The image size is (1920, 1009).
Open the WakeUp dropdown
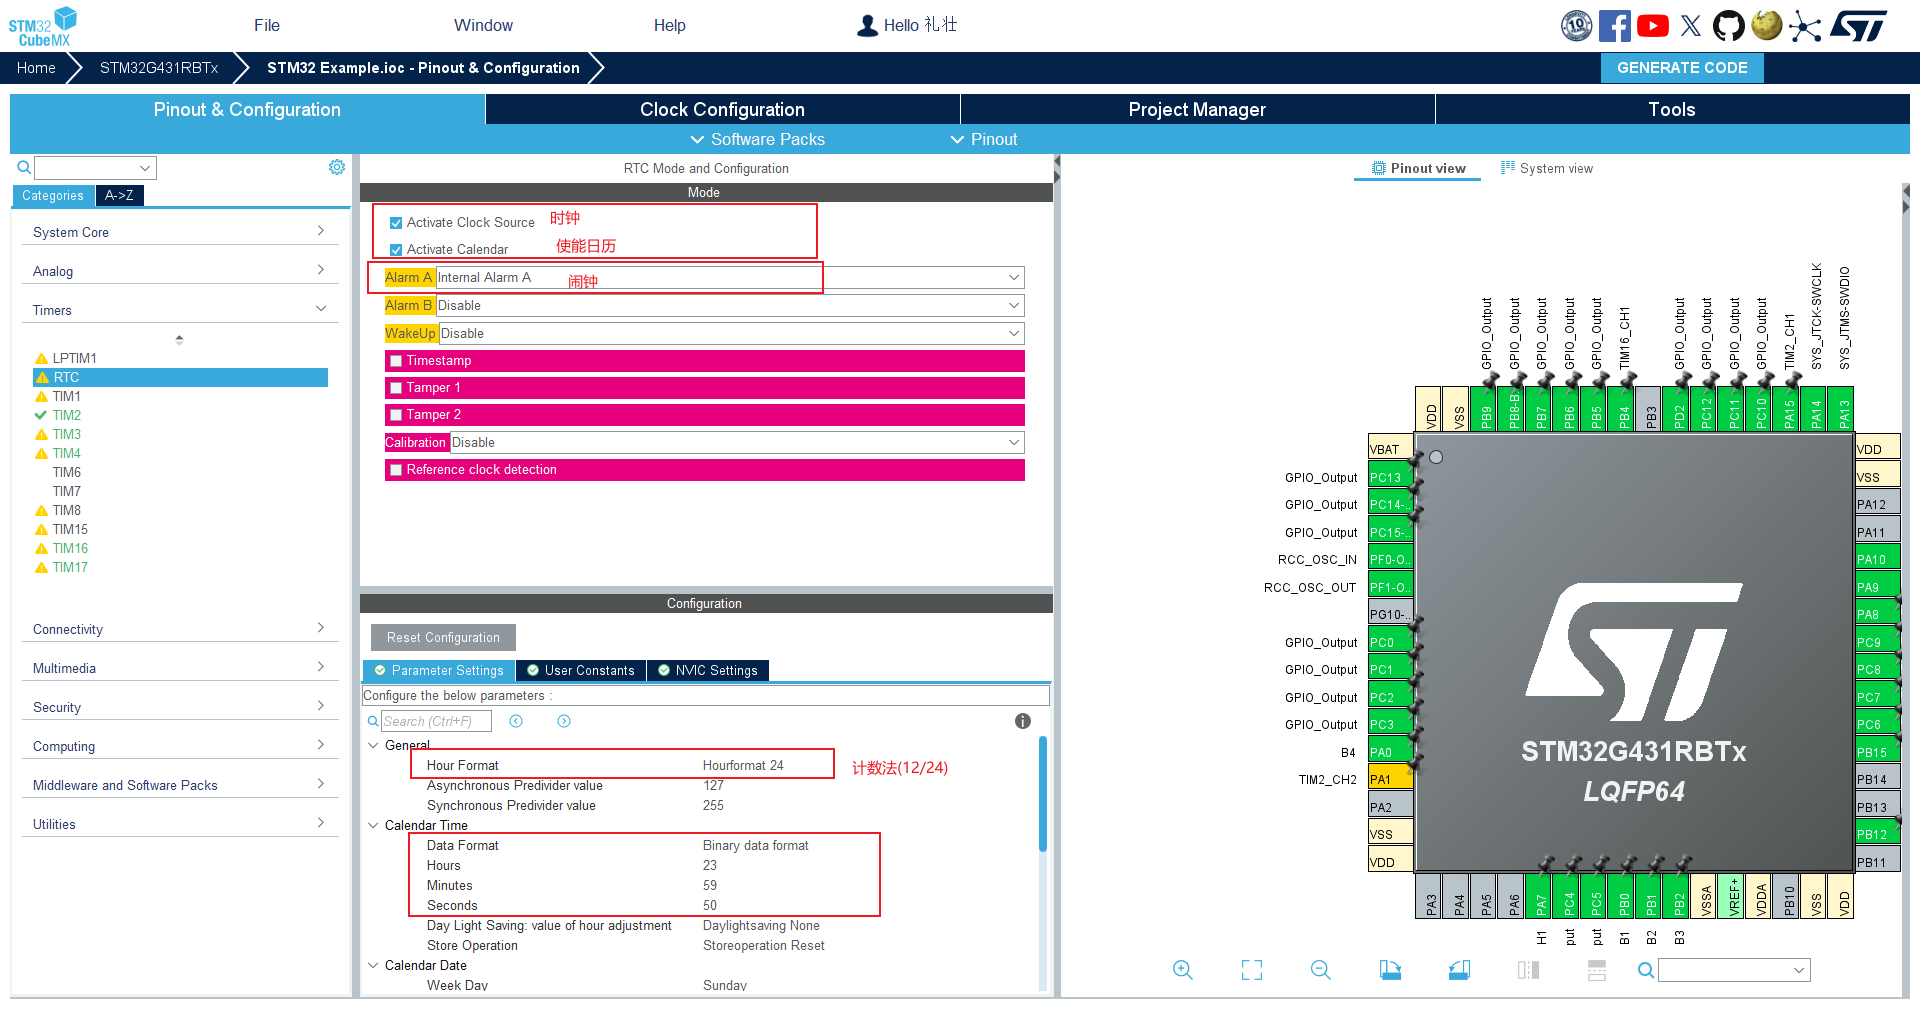(x=730, y=334)
